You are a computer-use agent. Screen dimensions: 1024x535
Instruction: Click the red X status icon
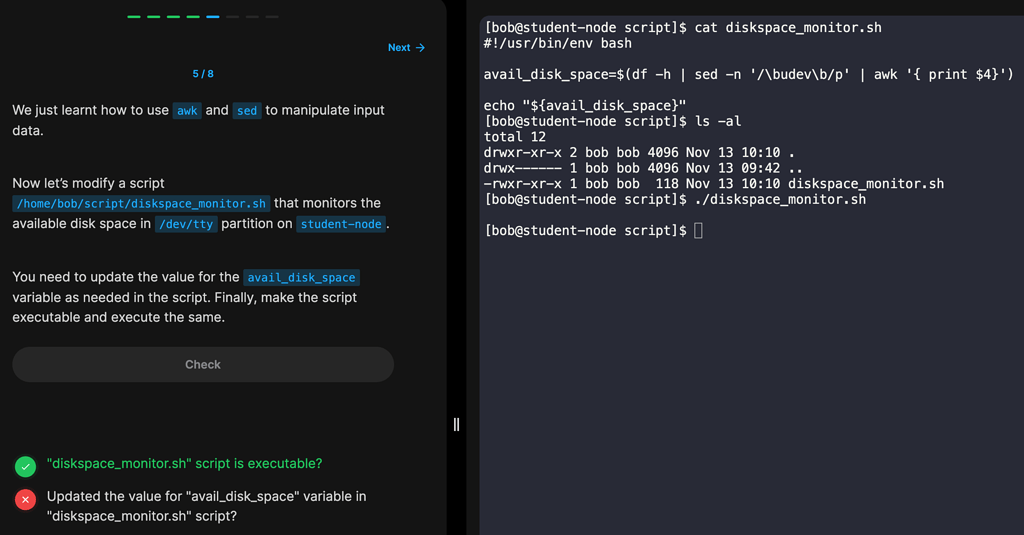[x=26, y=498]
